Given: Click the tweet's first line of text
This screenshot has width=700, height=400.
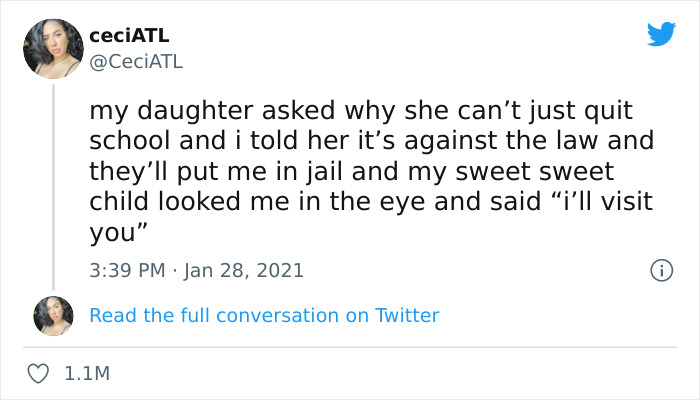Looking at the screenshot, I should 358,108.
